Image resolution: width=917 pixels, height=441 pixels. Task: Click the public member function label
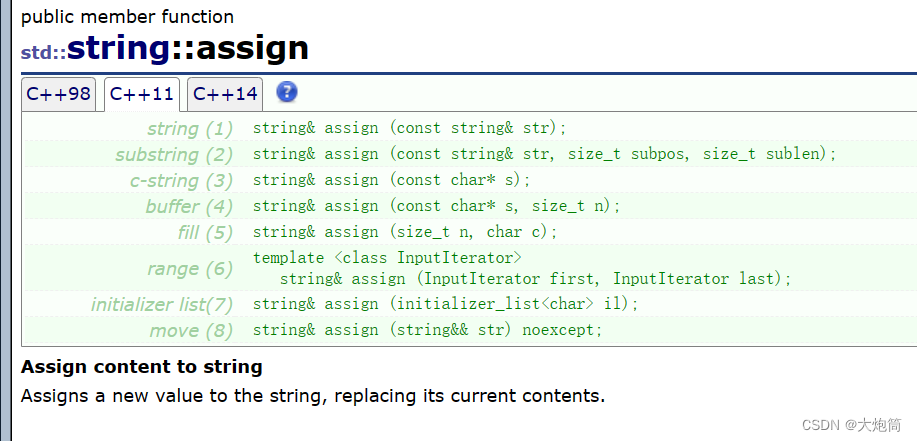coord(127,17)
